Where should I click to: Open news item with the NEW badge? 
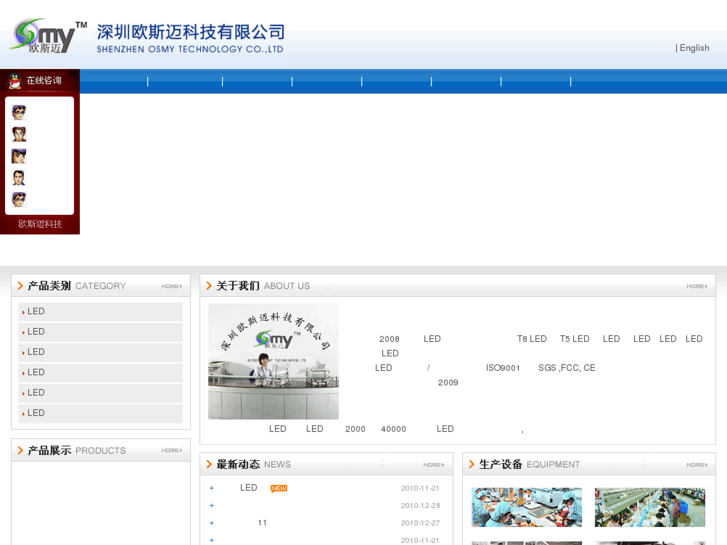click(249, 488)
